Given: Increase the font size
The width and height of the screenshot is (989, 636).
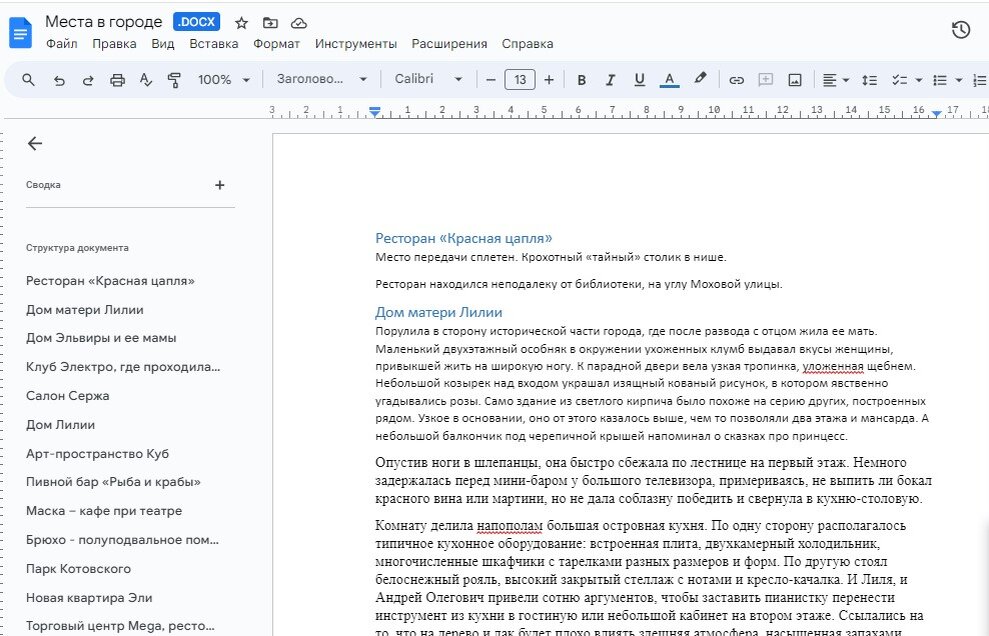Looking at the screenshot, I should [x=549, y=80].
